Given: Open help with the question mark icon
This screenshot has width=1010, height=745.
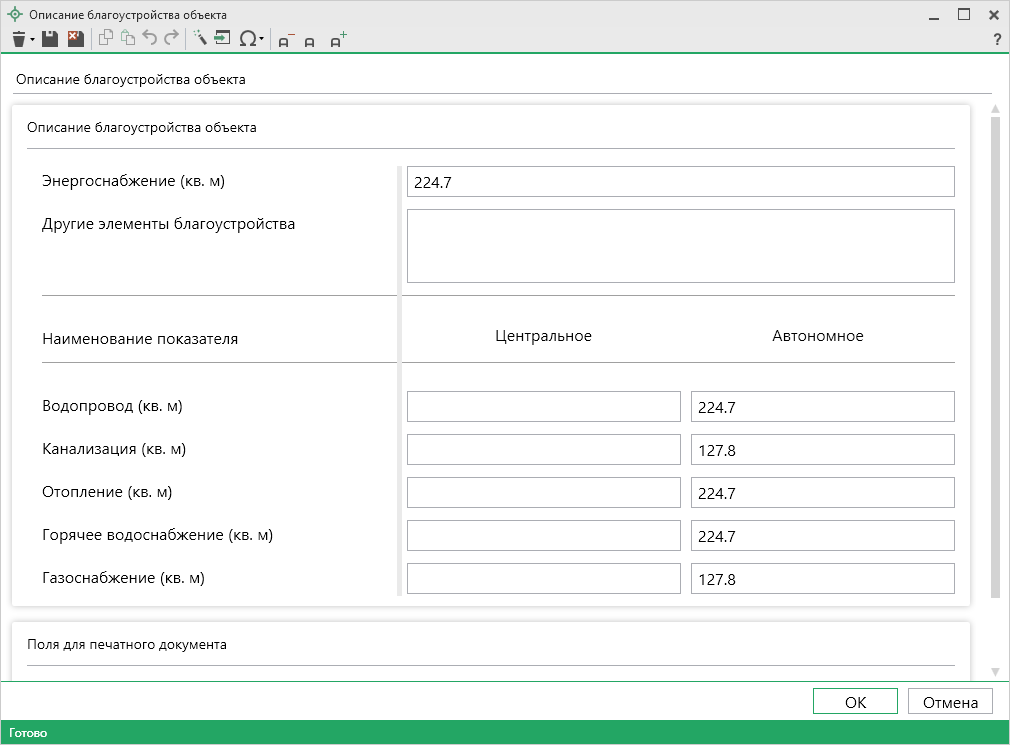Looking at the screenshot, I should coord(996,40).
